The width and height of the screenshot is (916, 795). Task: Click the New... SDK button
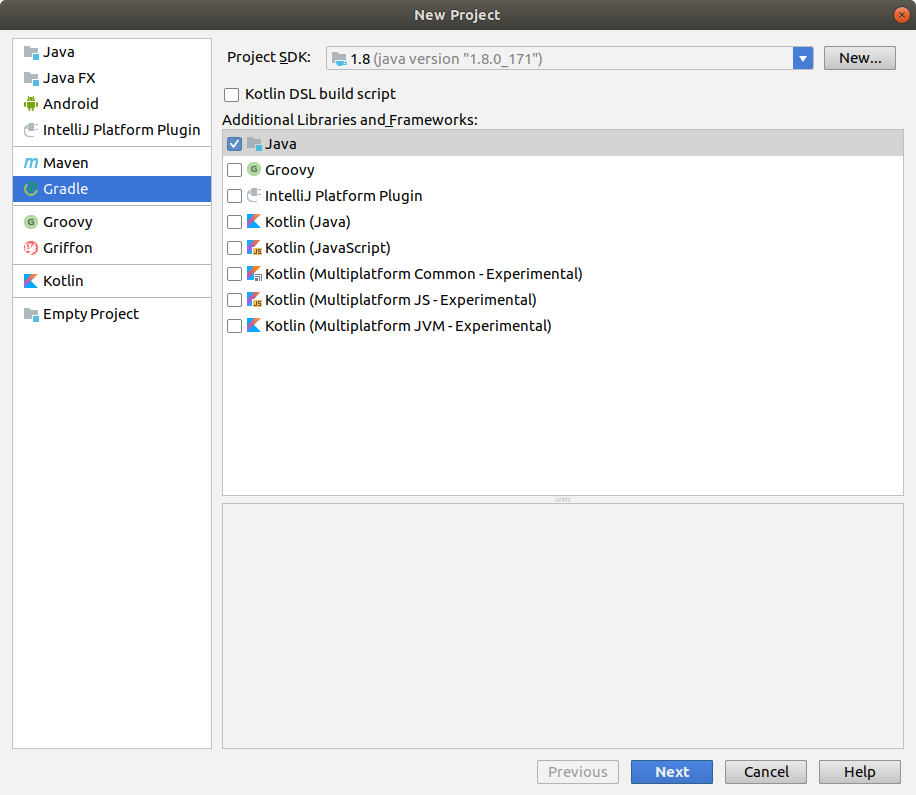[x=859, y=58]
